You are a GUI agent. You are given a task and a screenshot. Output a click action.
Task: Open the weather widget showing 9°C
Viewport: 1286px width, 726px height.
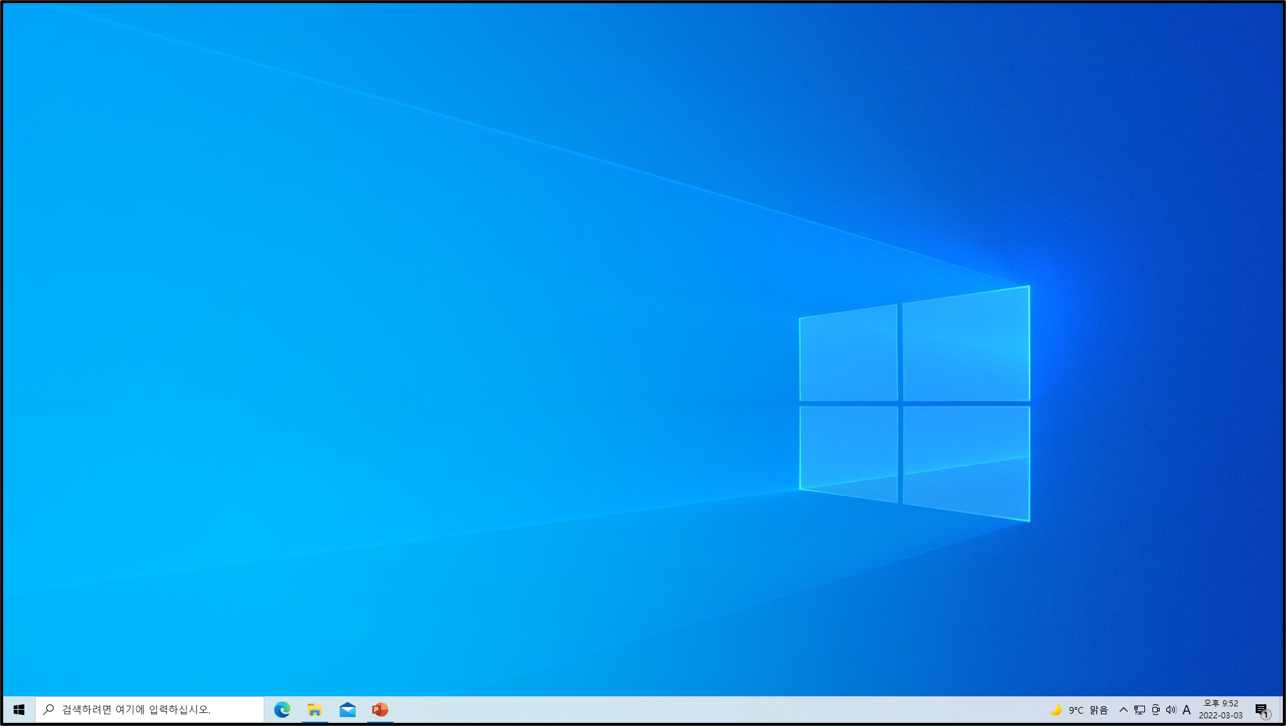[1078, 710]
